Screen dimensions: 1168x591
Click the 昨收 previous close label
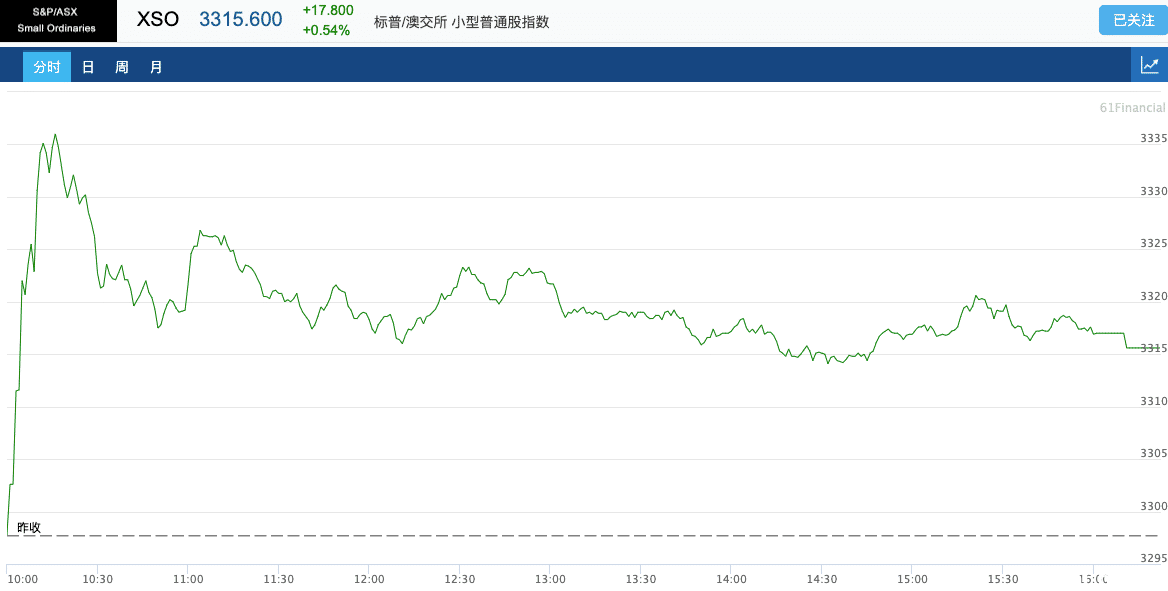(29, 528)
